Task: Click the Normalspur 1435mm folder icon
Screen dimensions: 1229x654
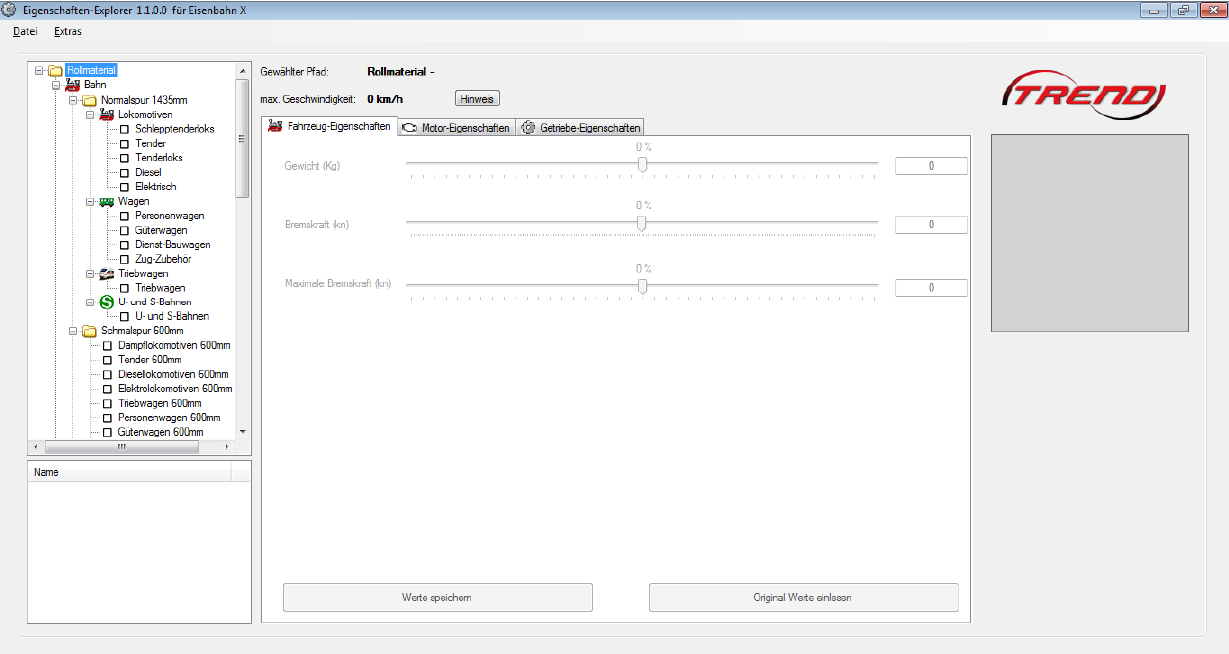Action: (90, 100)
